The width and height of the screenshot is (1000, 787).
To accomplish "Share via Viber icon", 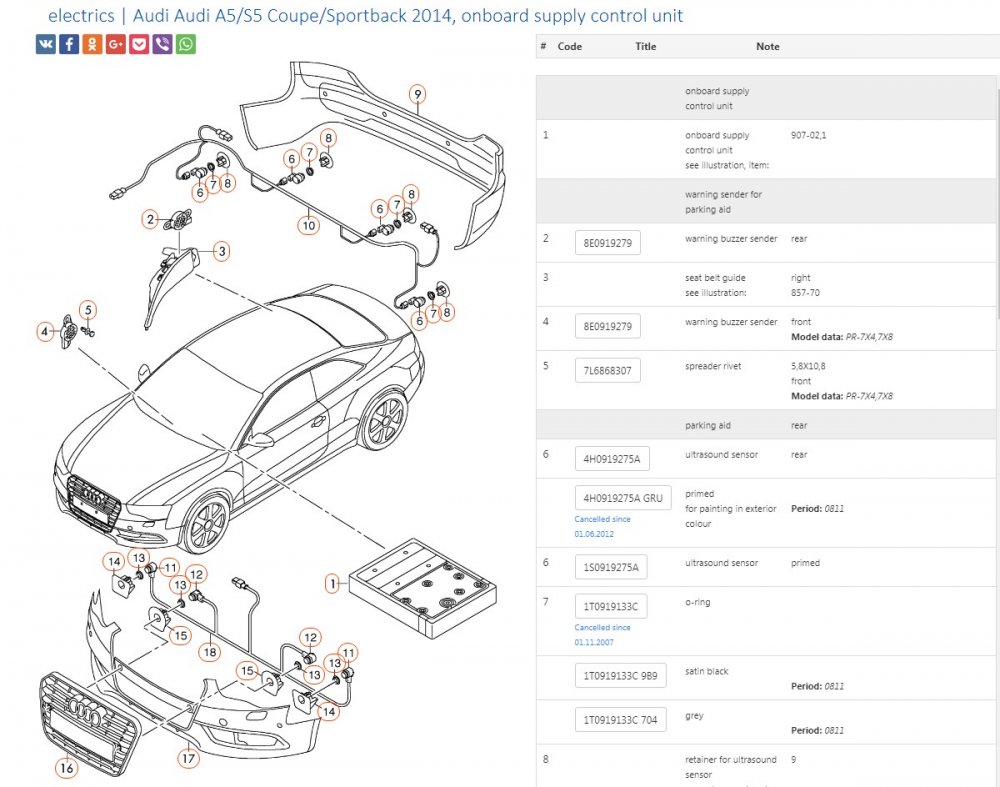I will click(x=163, y=44).
